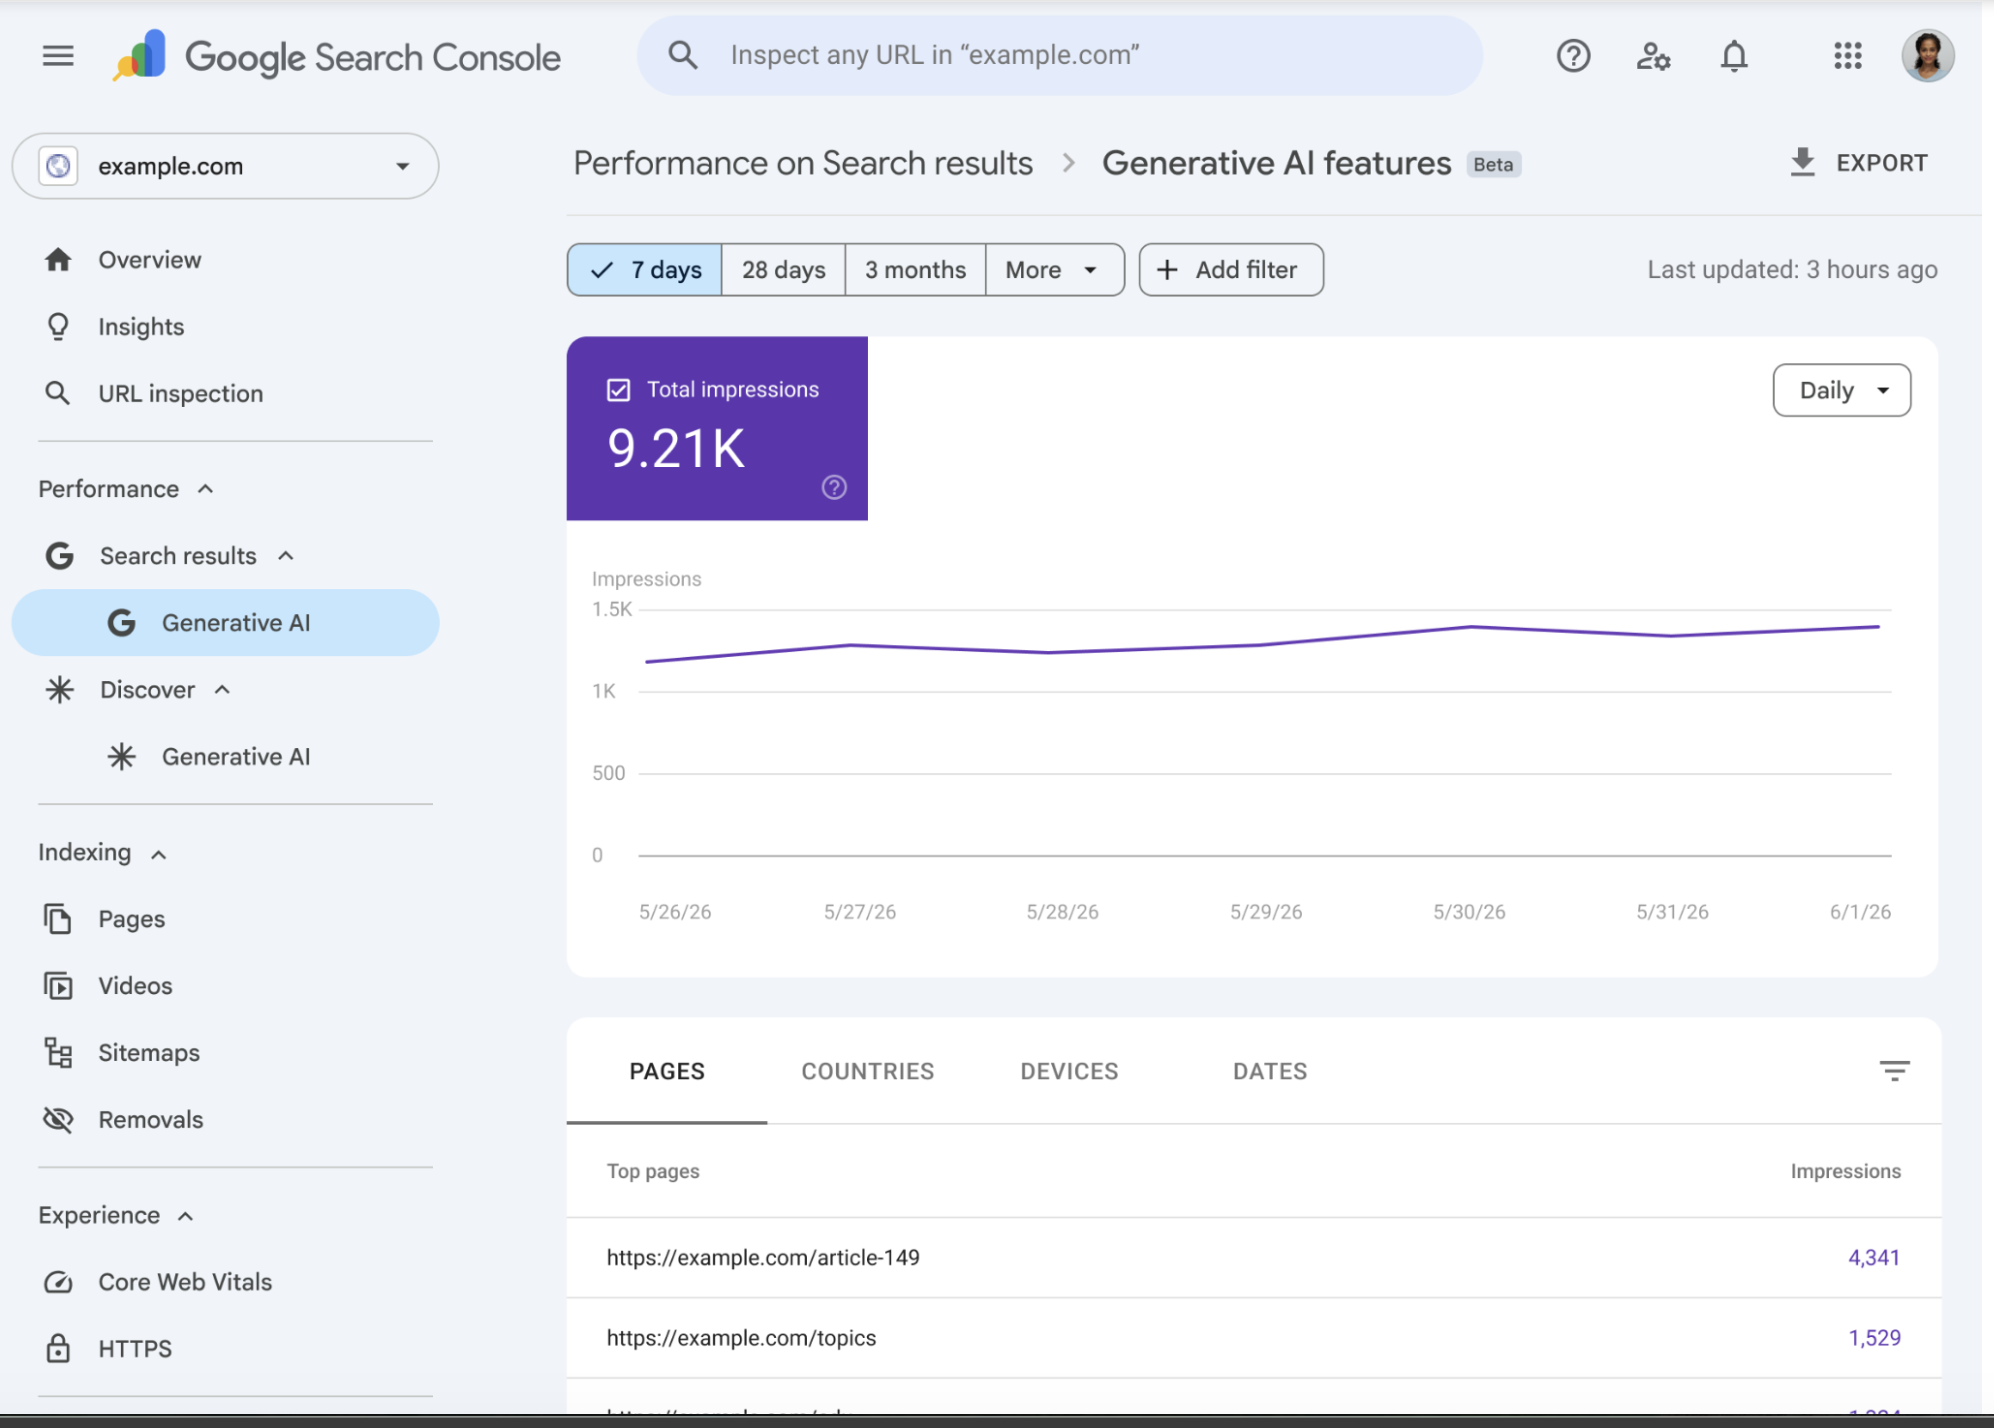1994x1428 pixels.
Task: Collapse the Discover group
Action: [x=223, y=690]
